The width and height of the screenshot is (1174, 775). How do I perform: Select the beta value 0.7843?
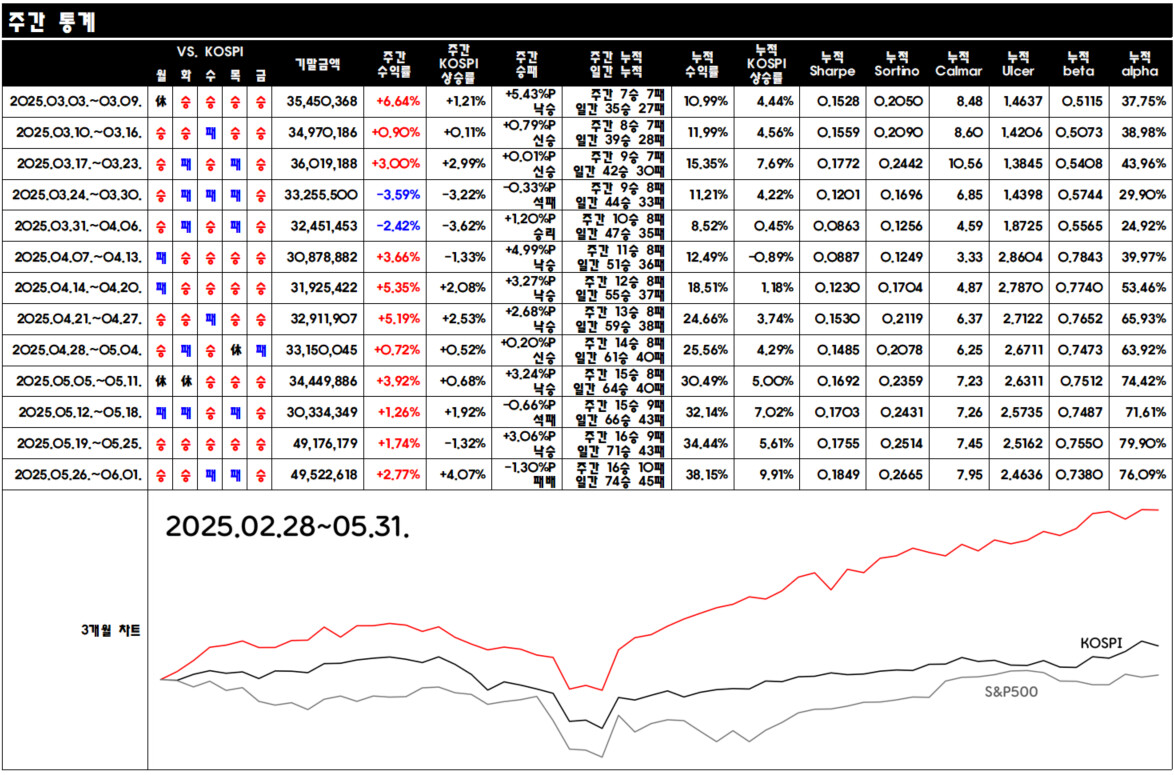[1078, 257]
